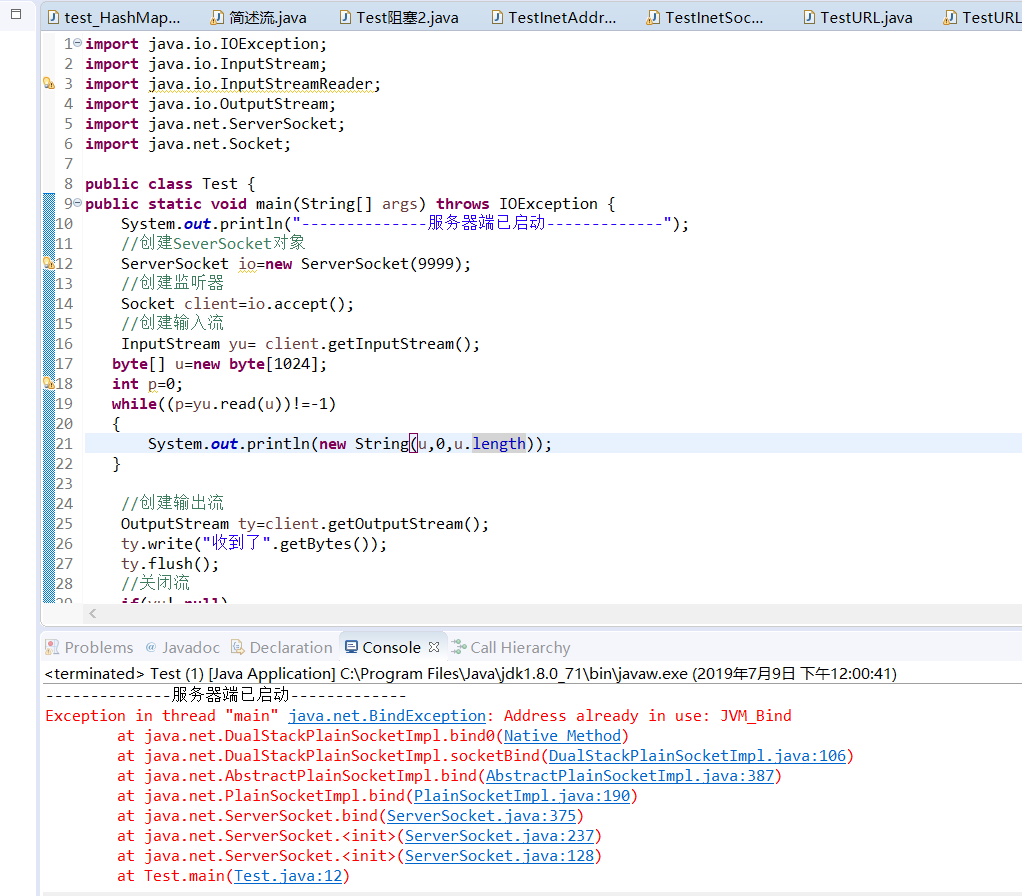Click the Javadoc @ icon

pyautogui.click(x=151, y=647)
